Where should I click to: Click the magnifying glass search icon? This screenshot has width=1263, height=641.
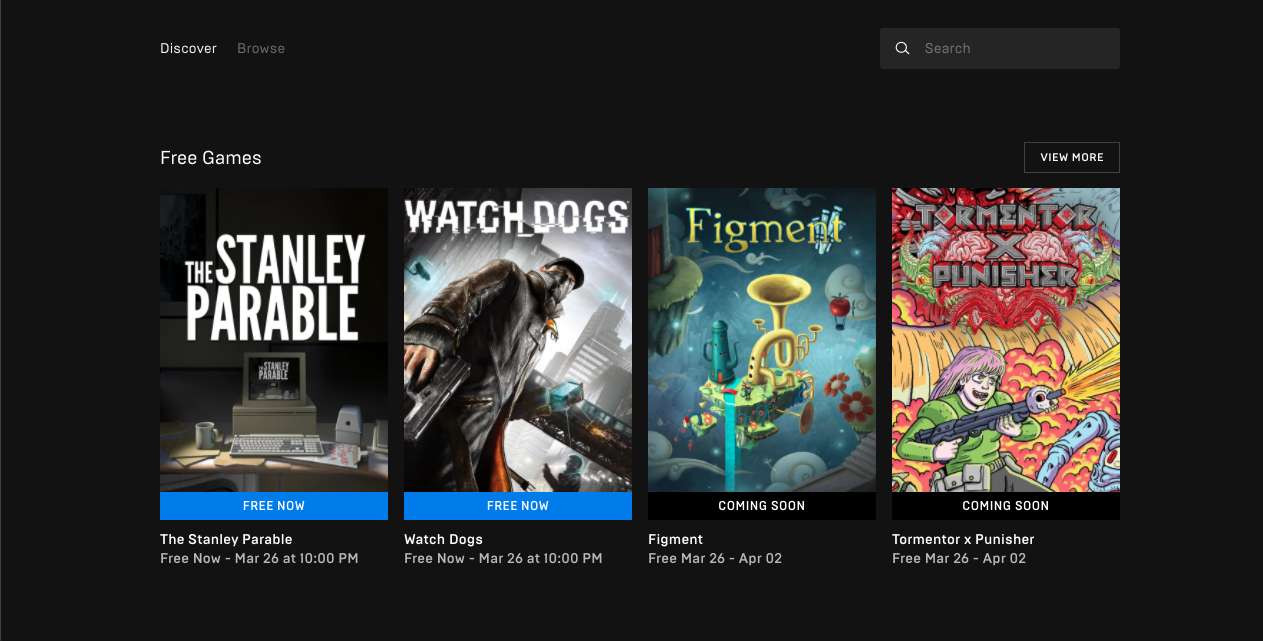pyautogui.click(x=902, y=48)
